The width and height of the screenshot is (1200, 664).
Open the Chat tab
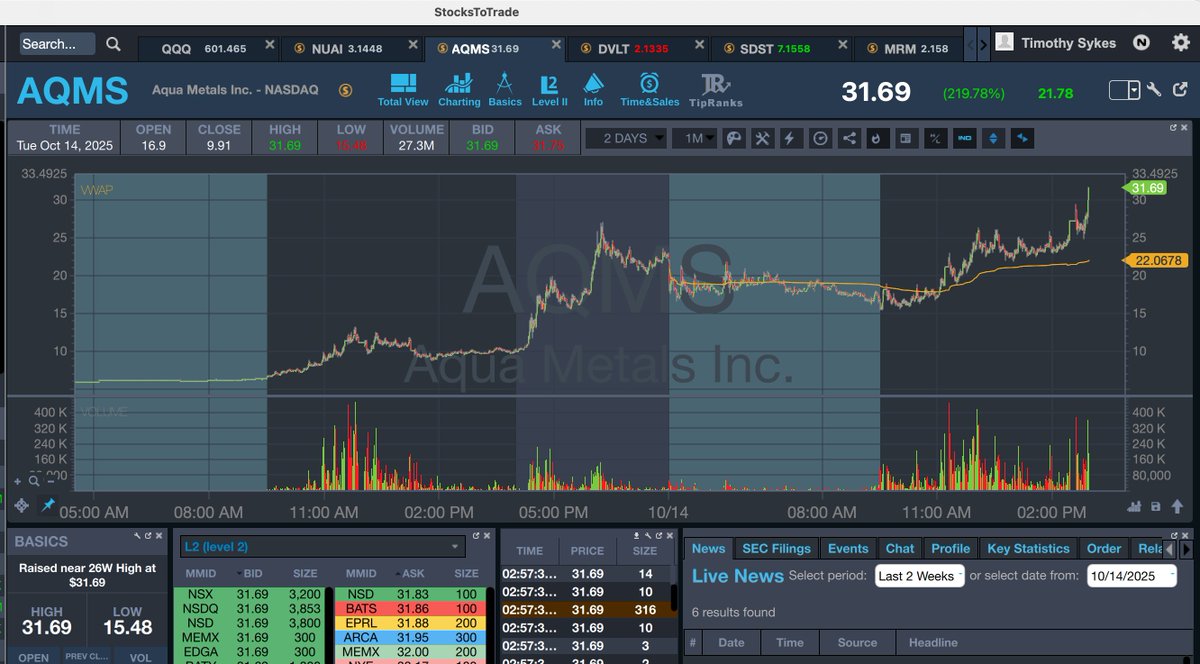pyautogui.click(x=900, y=548)
